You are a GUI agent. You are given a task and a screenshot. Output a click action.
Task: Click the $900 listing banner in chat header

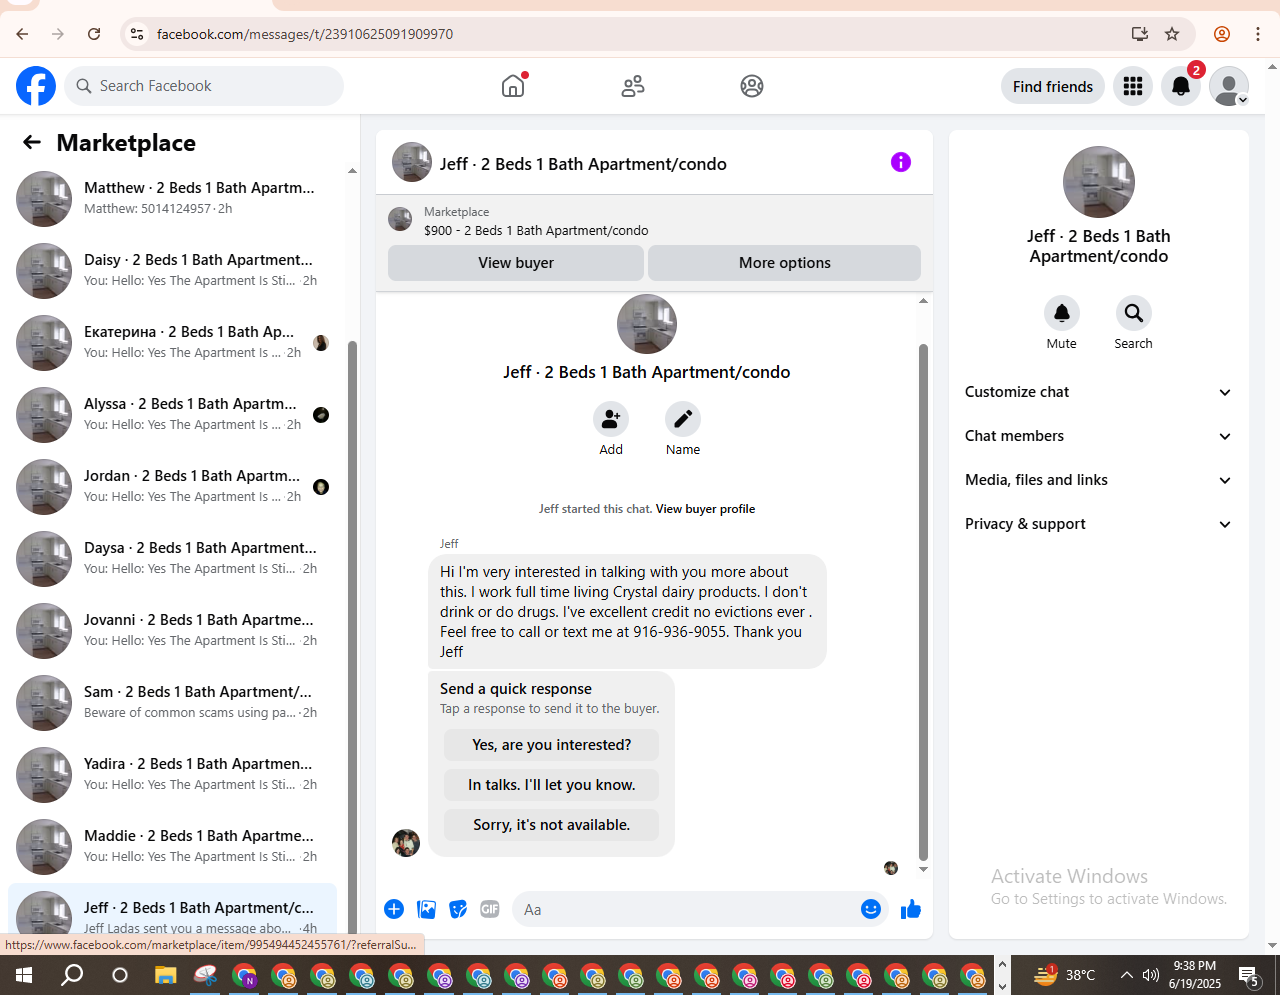[654, 221]
